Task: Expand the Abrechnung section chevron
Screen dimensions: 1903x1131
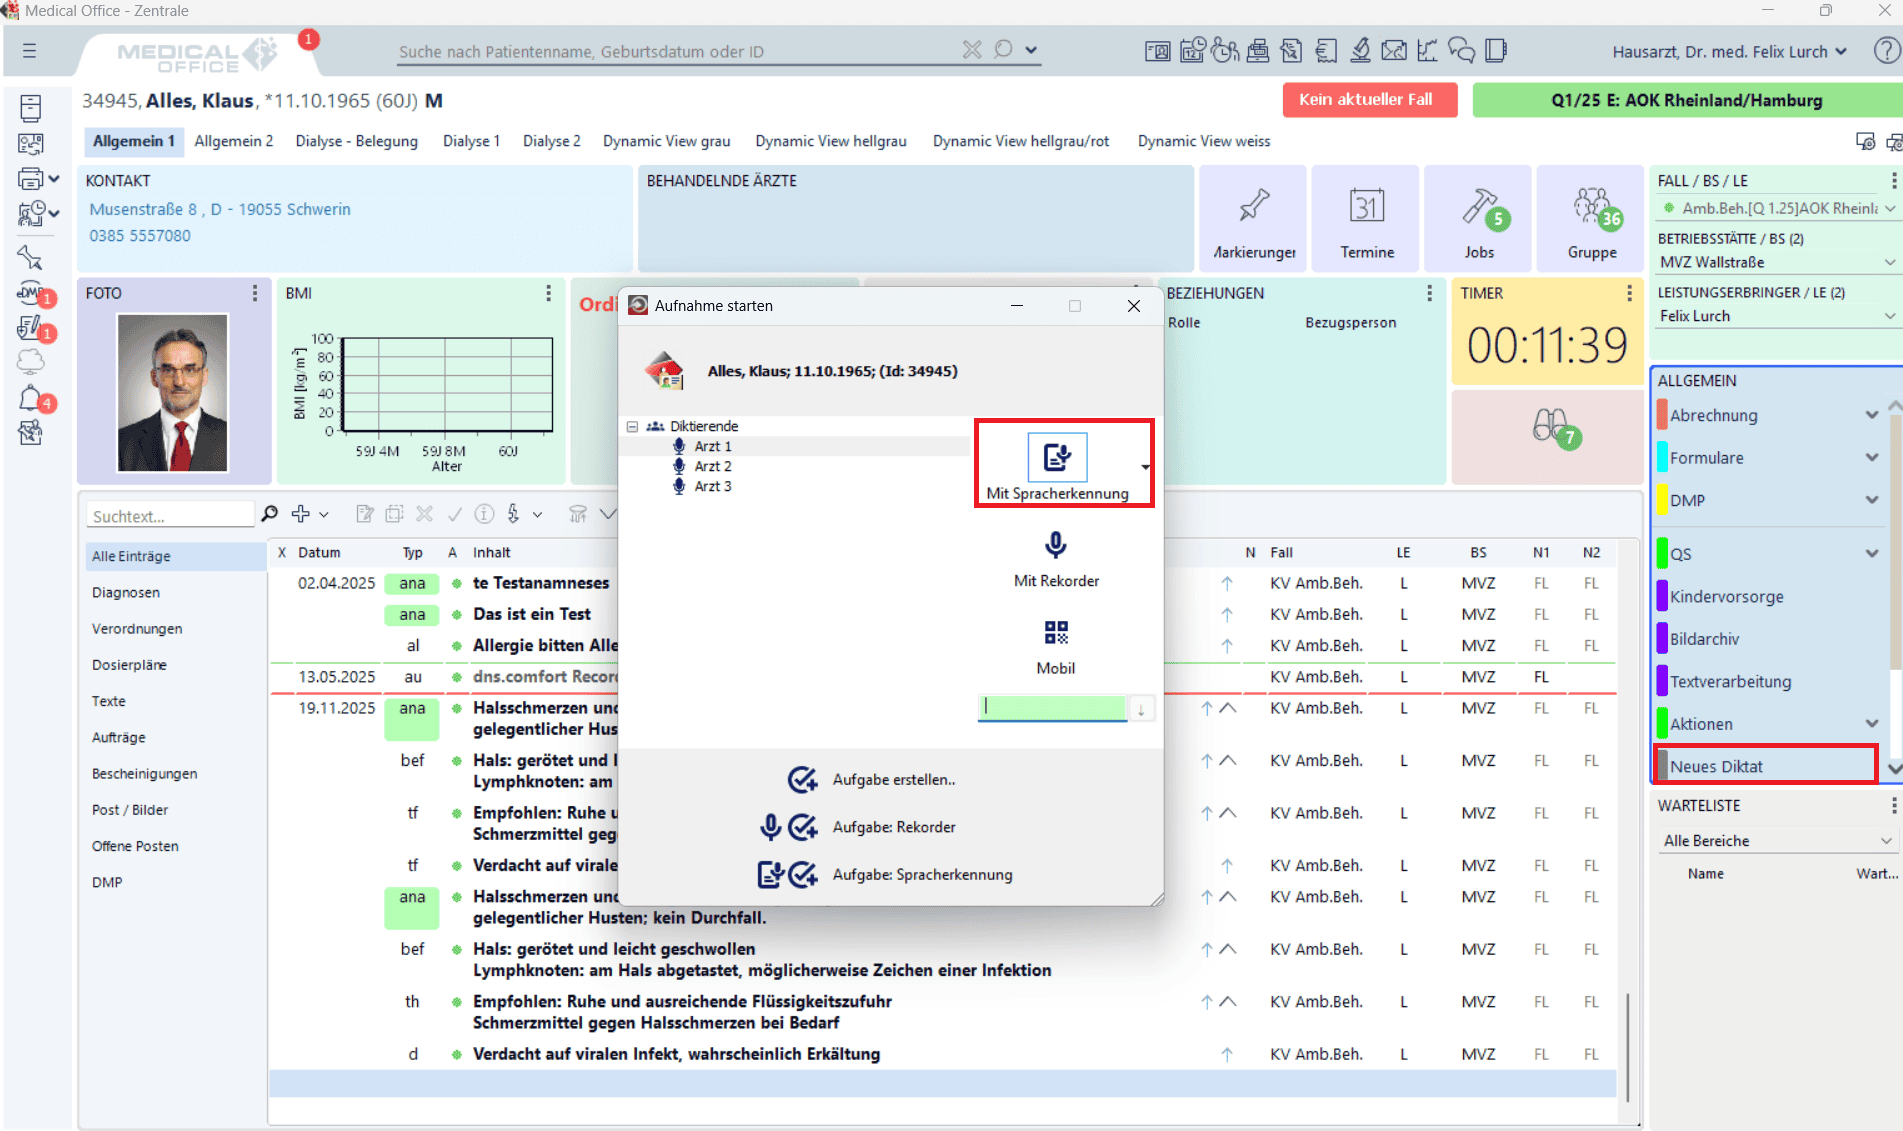Action: 1871,415
